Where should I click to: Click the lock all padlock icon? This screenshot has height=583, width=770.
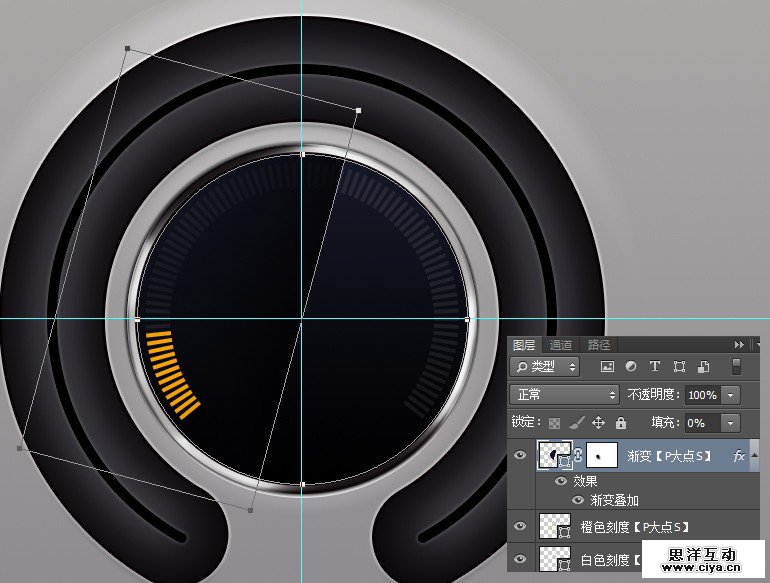pos(621,423)
